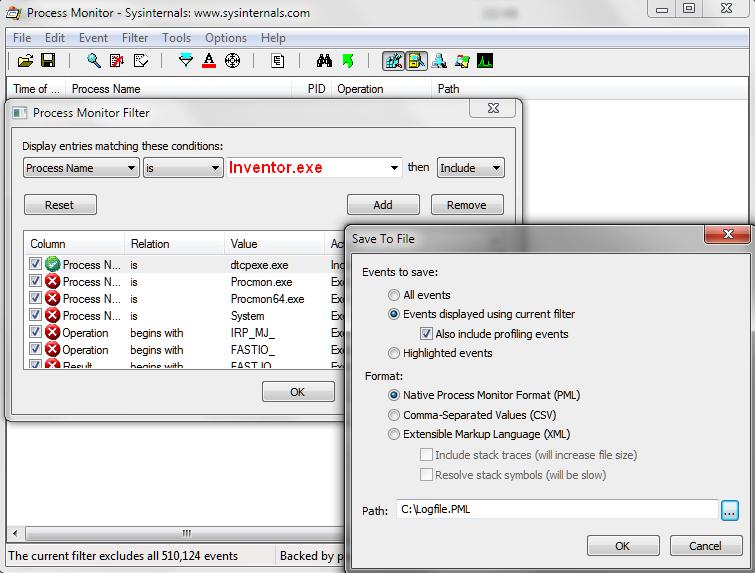Uncheck the IRP_MJ_ filter row checkbox

[35, 331]
